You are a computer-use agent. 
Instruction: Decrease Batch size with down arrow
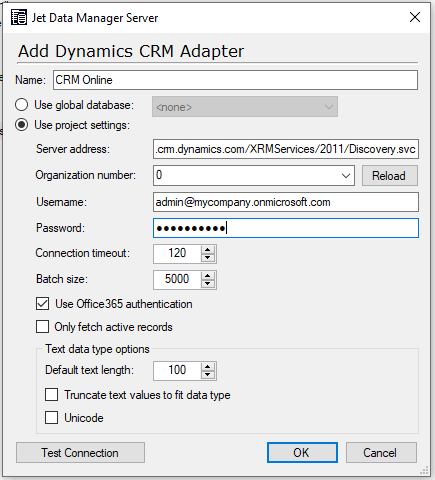(208, 284)
